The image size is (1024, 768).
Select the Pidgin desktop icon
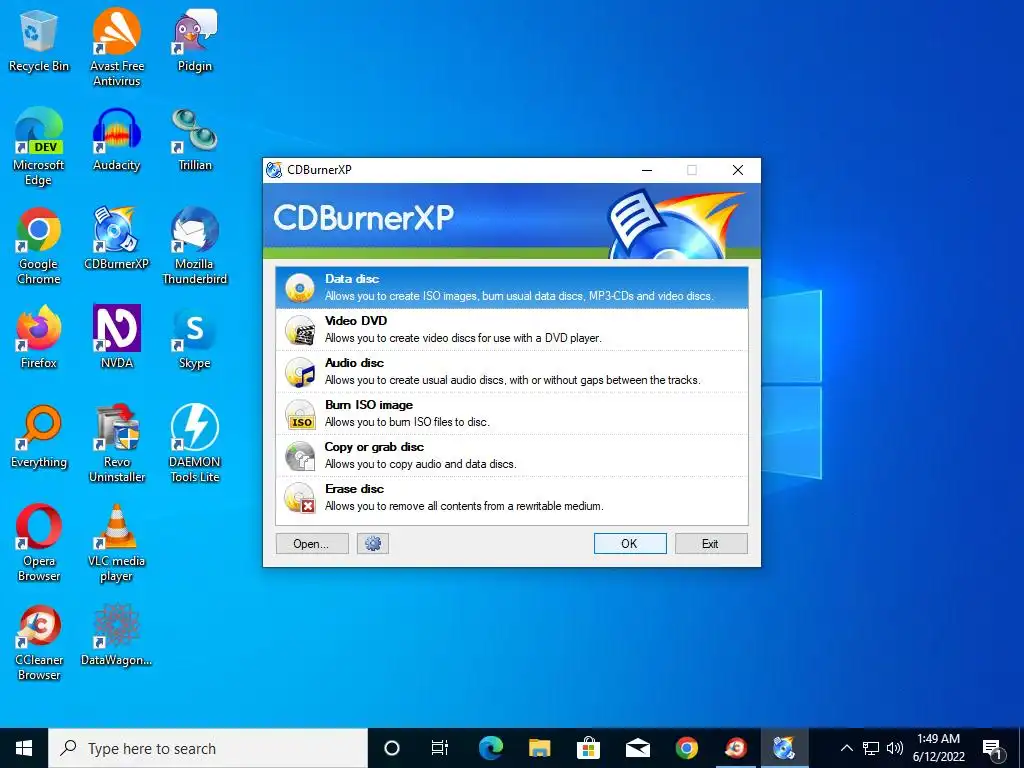195,42
